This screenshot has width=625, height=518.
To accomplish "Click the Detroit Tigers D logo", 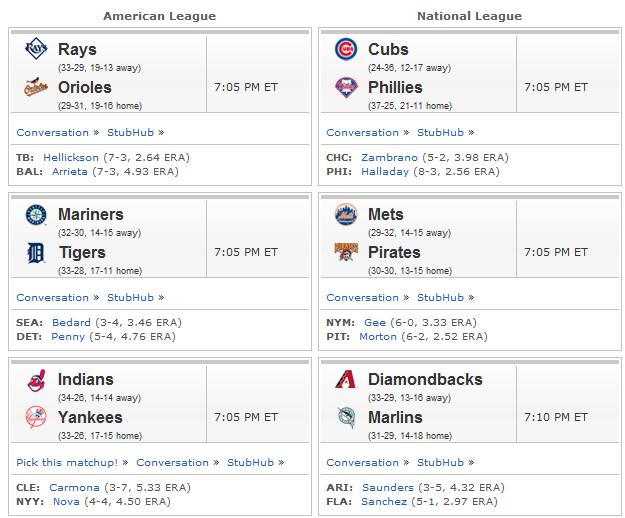I will point(36,253).
